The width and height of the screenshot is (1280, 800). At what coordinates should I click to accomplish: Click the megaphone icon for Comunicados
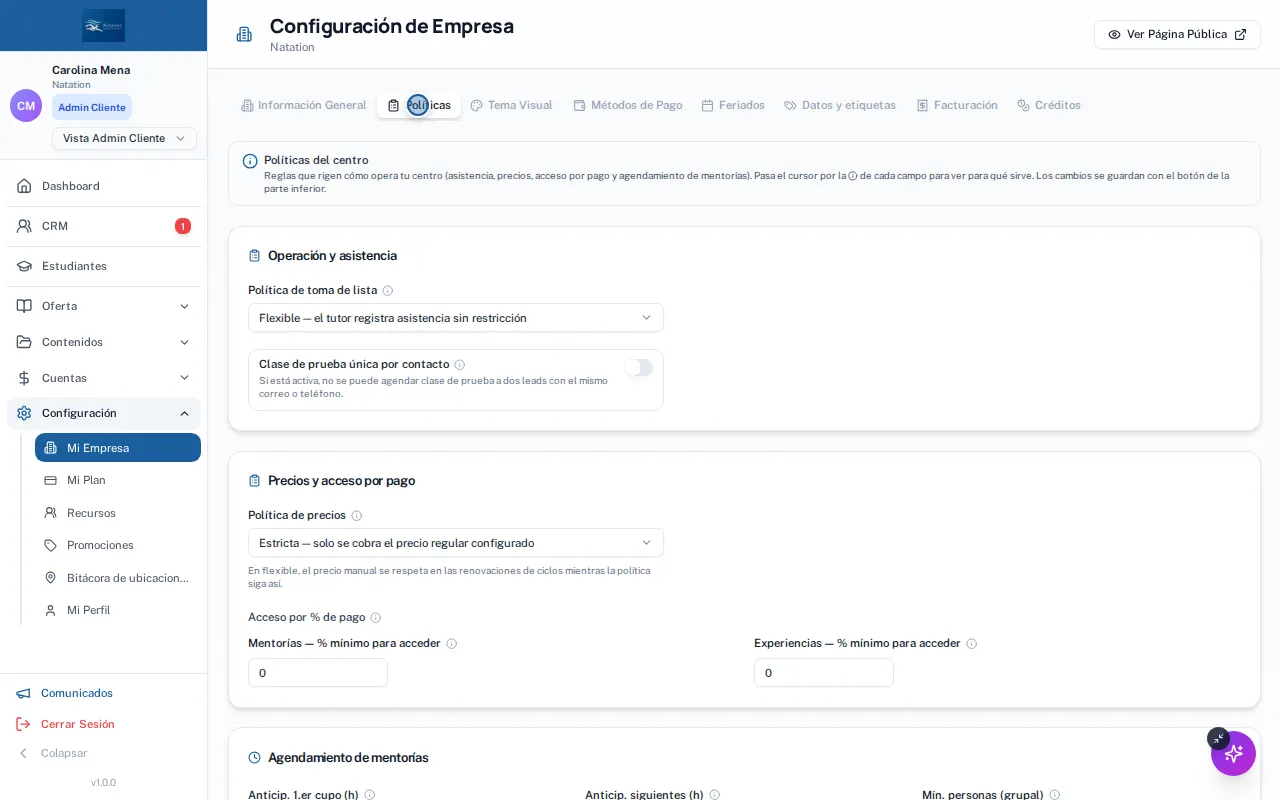point(23,693)
